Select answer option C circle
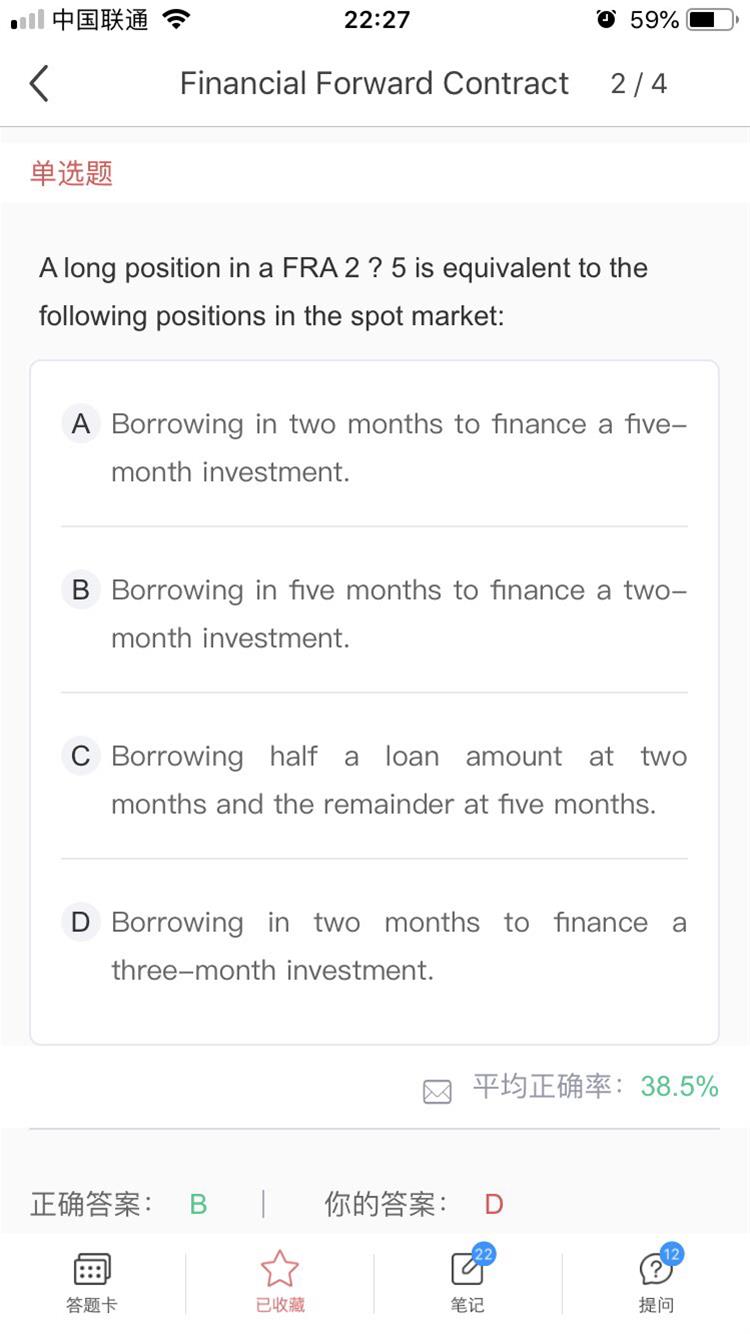 tap(81, 756)
